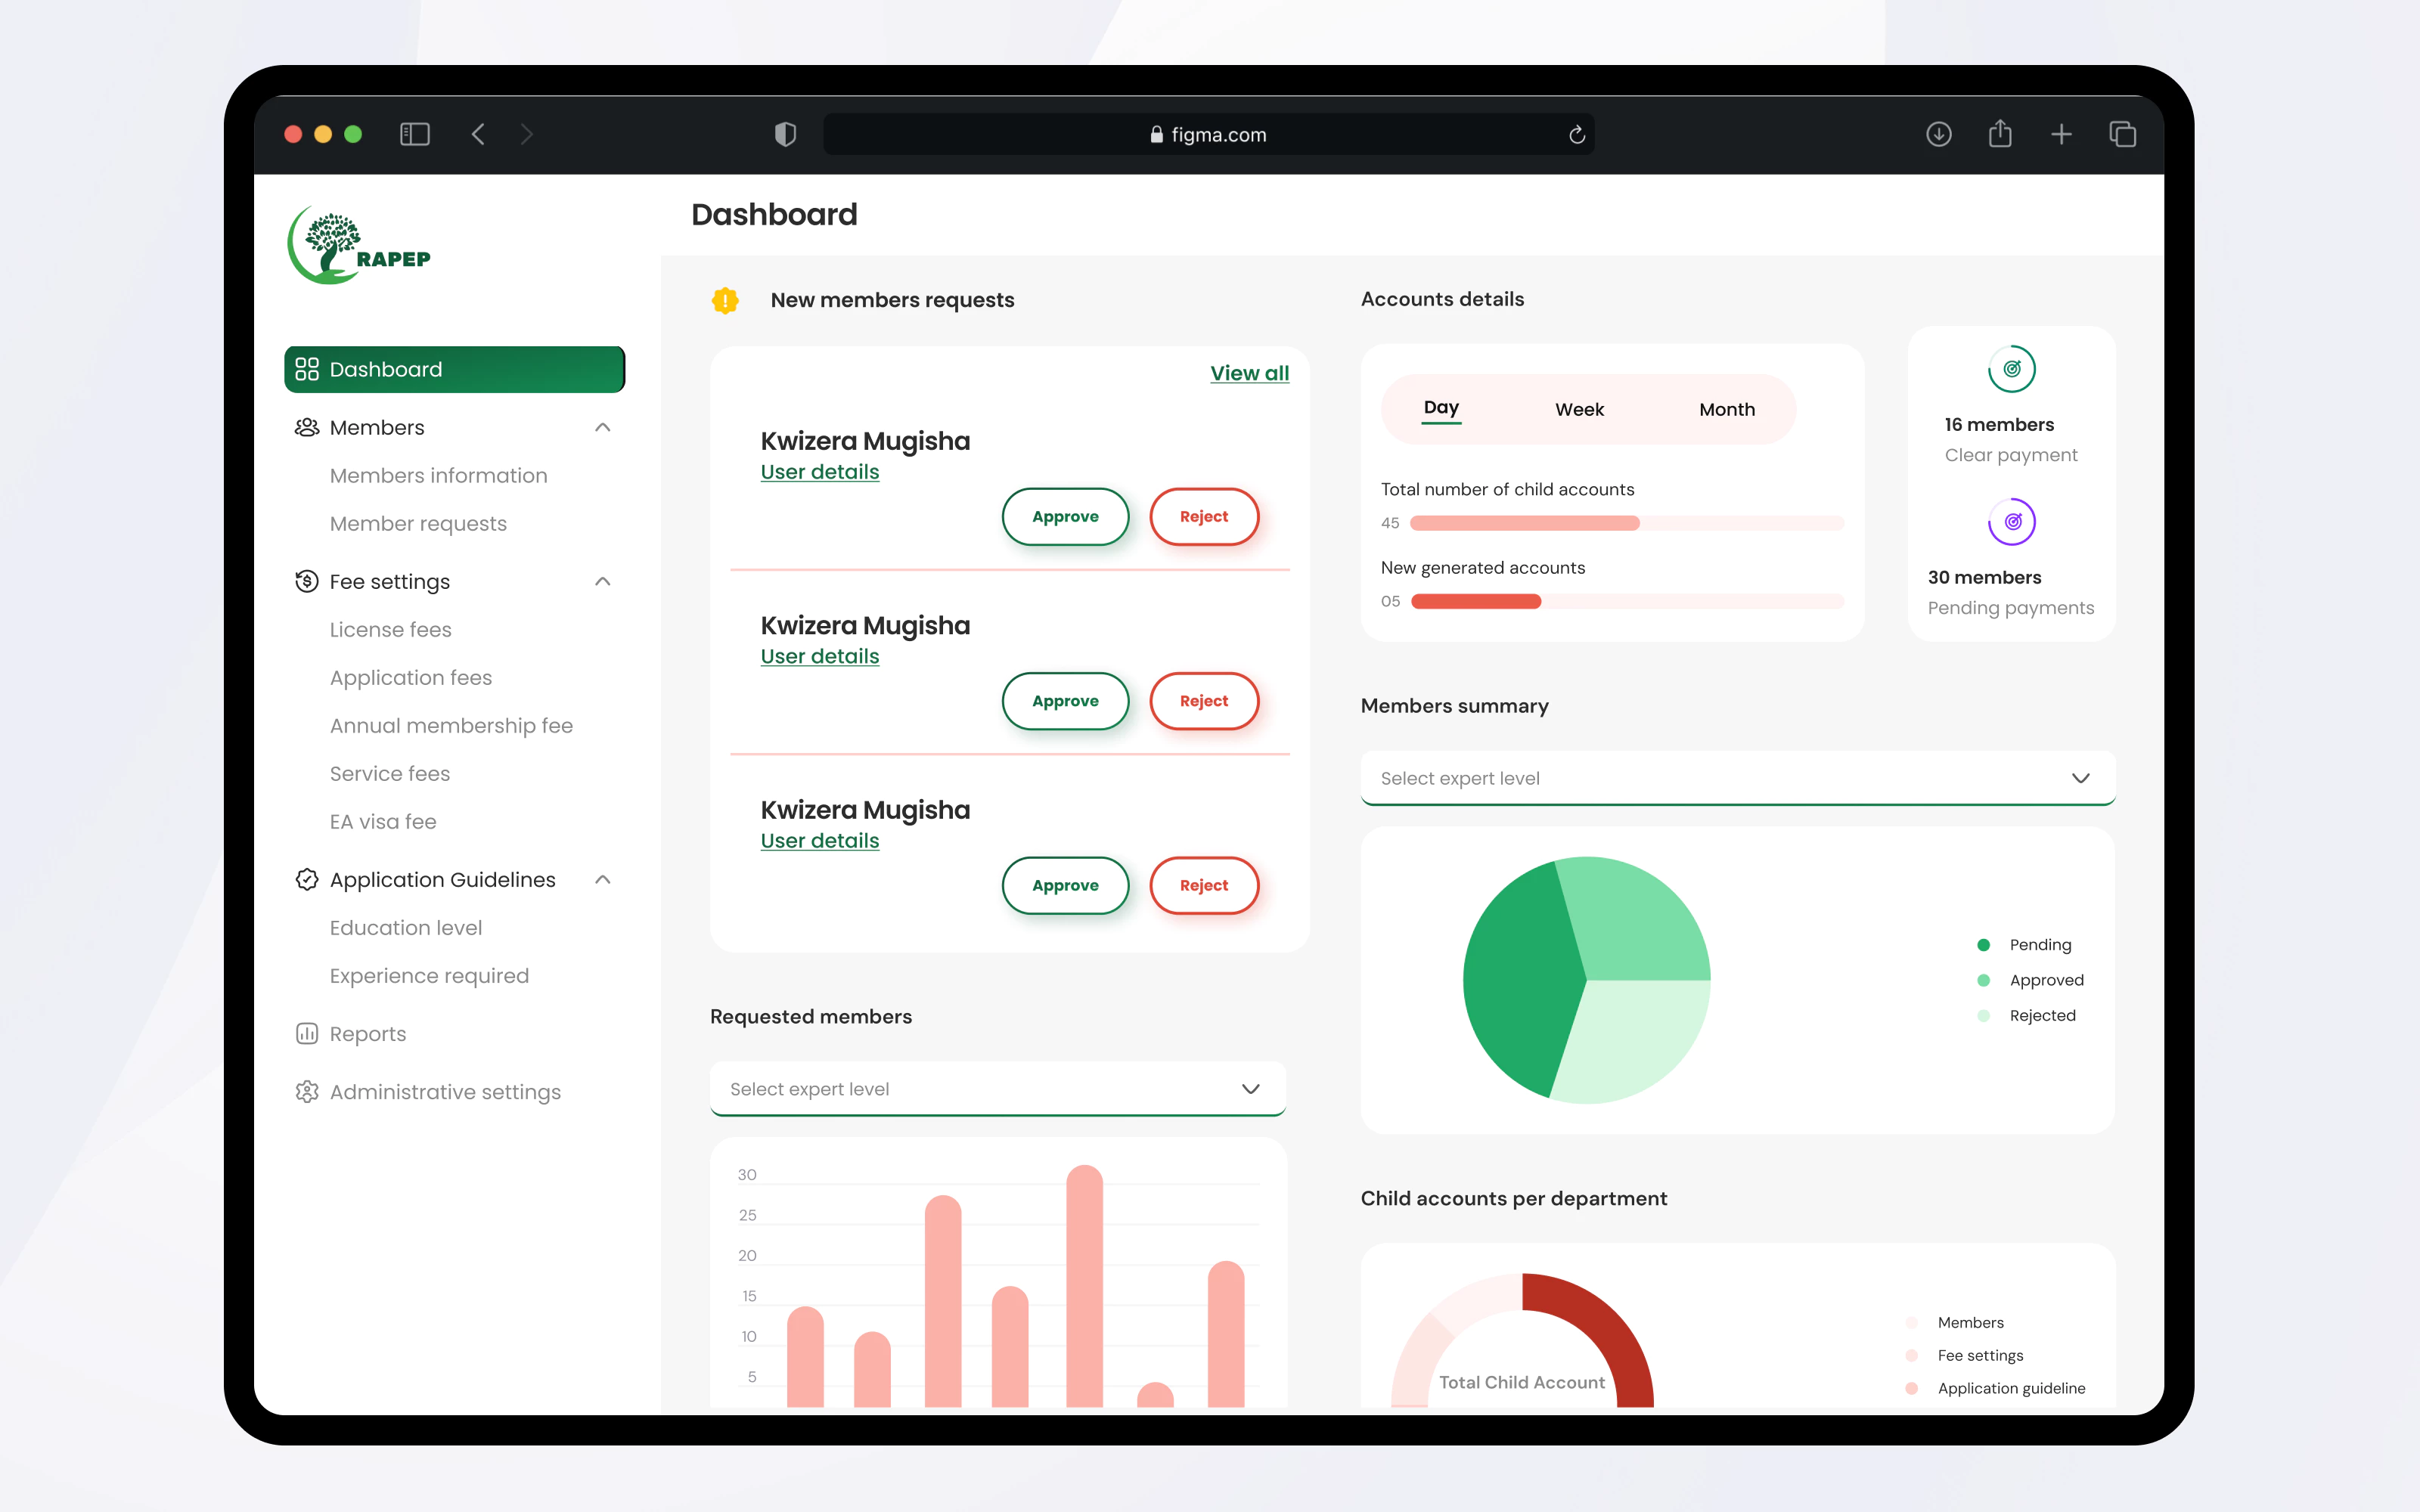Collapse the Application Guidelines chevron
This screenshot has width=2420, height=1512.
pos(602,879)
